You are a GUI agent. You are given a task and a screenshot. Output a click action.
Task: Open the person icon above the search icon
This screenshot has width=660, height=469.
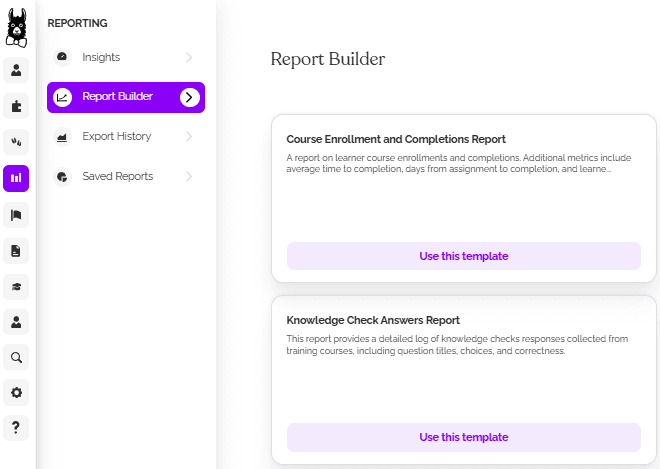(16, 322)
